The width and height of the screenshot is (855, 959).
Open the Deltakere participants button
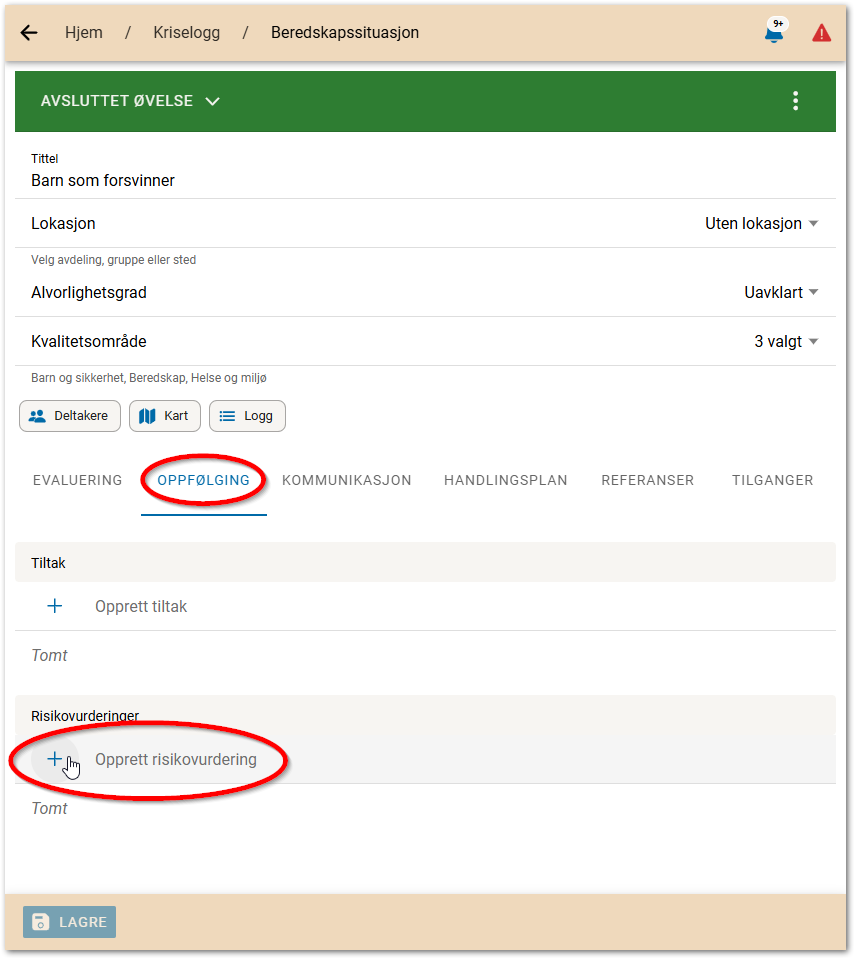(x=70, y=416)
